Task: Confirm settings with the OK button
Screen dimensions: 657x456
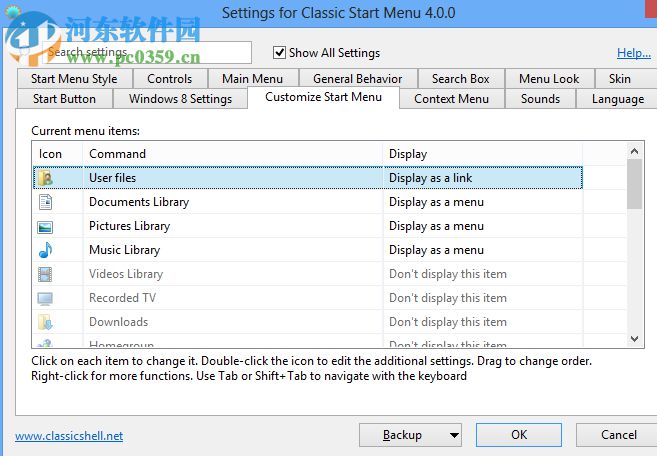Action: (x=519, y=435)
